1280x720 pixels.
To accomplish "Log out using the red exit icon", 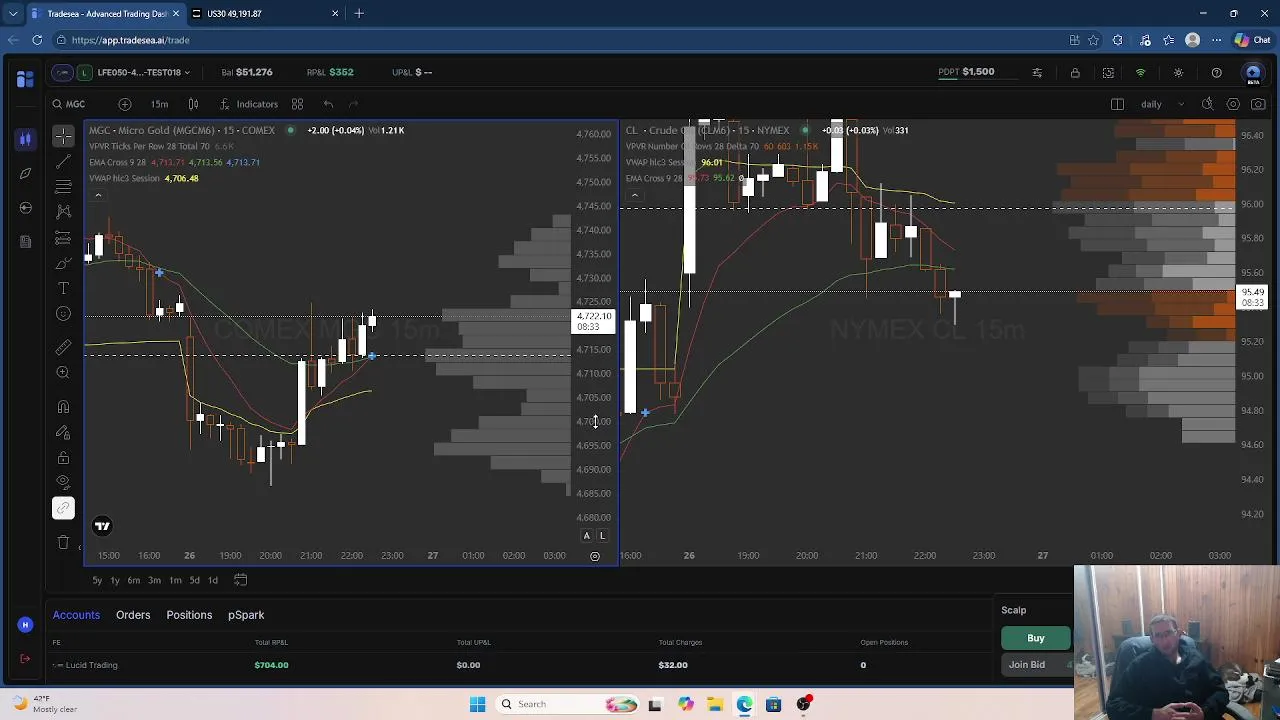I will (25, 659).
